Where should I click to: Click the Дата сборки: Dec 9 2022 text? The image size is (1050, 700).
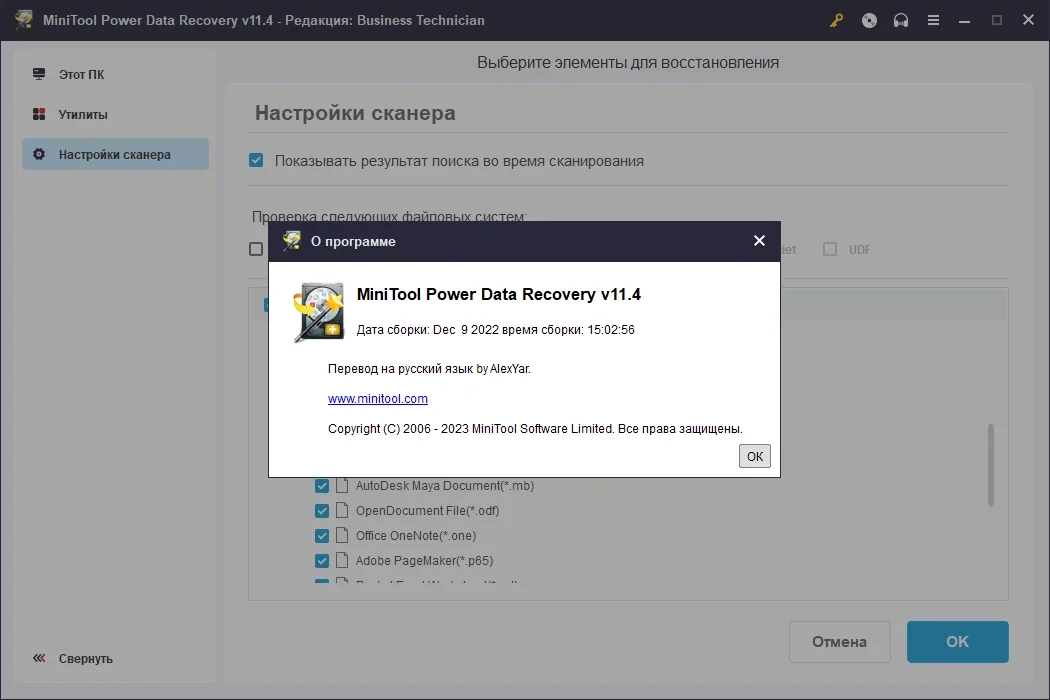point(496,330)
